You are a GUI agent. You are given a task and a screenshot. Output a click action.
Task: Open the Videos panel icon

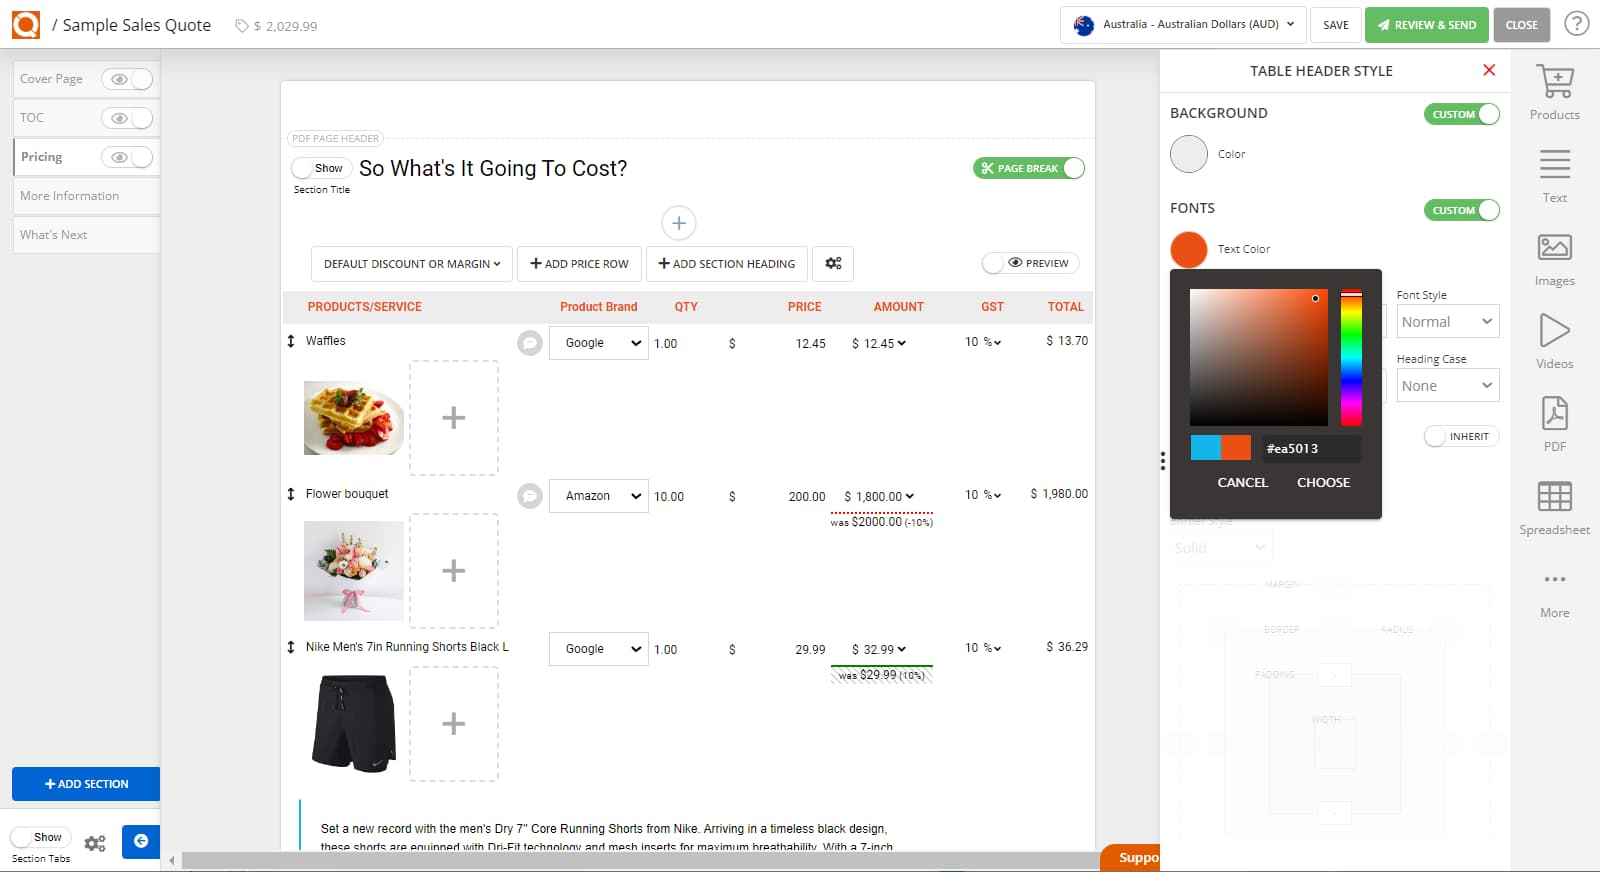[1554, 330]
